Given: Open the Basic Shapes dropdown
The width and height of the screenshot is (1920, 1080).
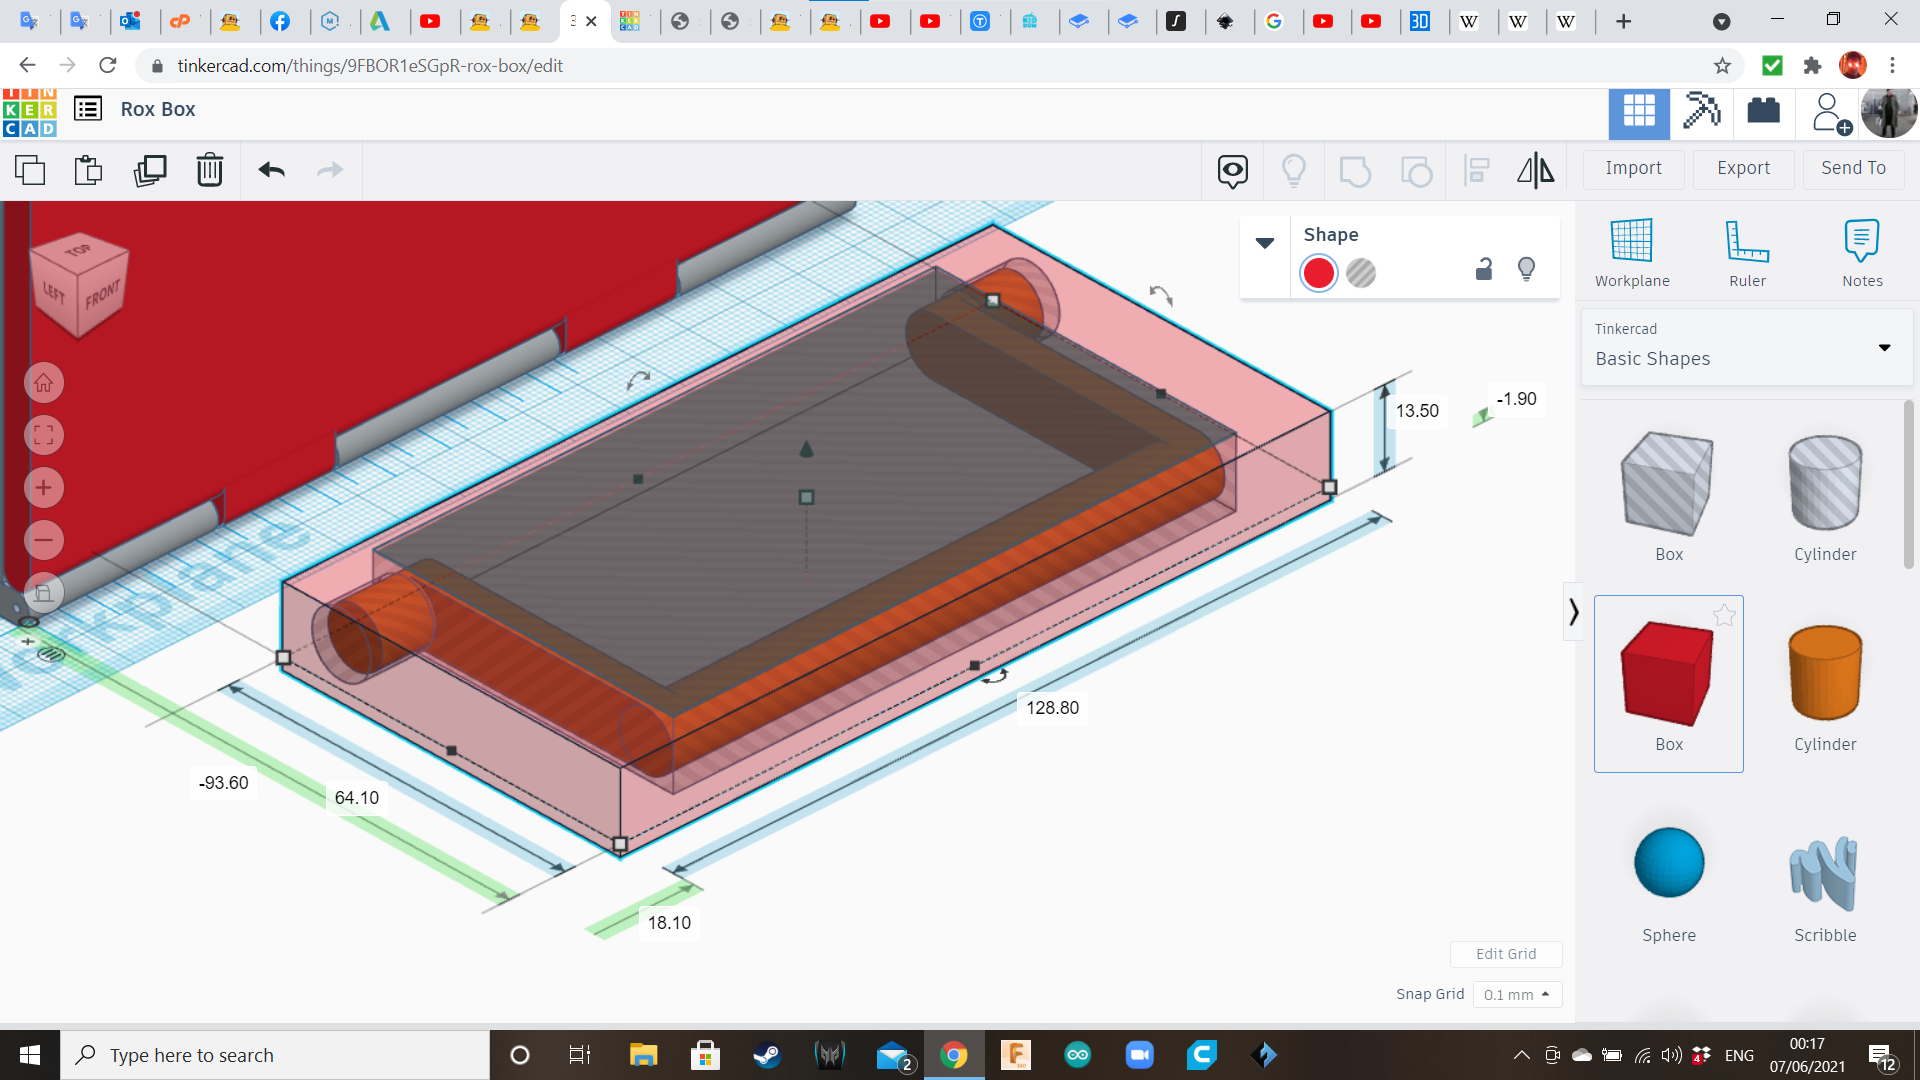Looking at the screenshot, I should coord(1746,347).
